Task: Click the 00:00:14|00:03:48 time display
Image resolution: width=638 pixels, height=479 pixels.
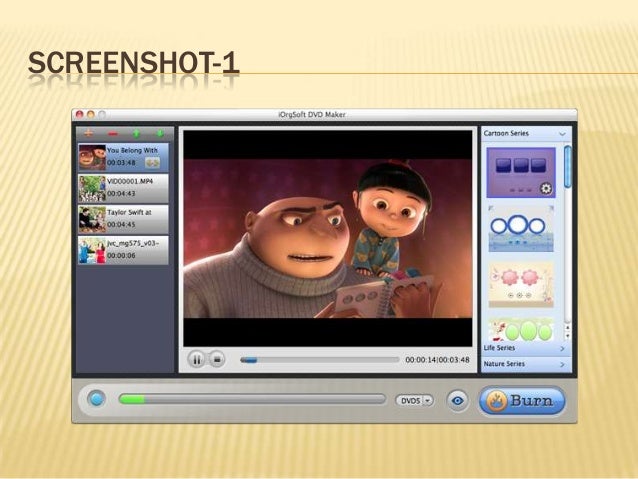Action: click(437, 360)
